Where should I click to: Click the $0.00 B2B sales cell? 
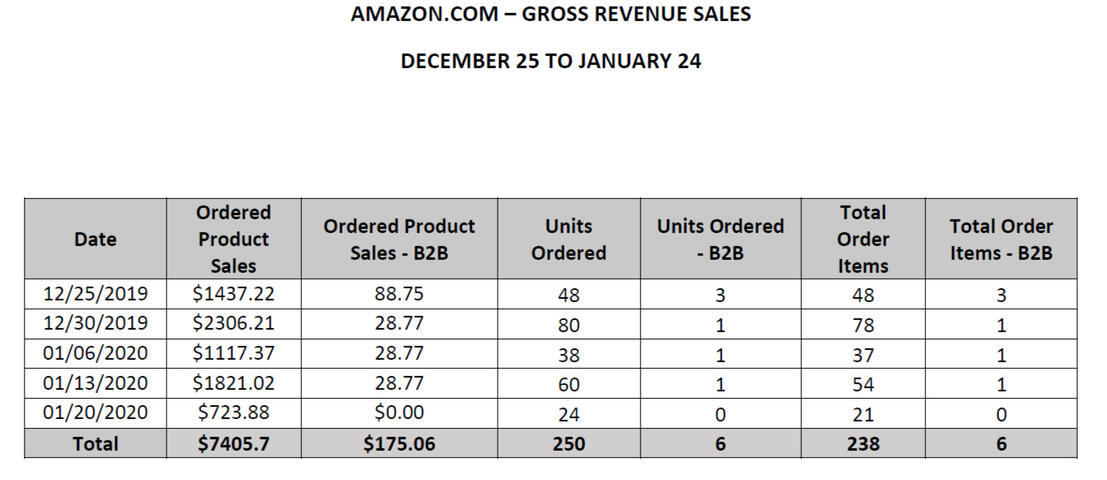pos(399,413)
